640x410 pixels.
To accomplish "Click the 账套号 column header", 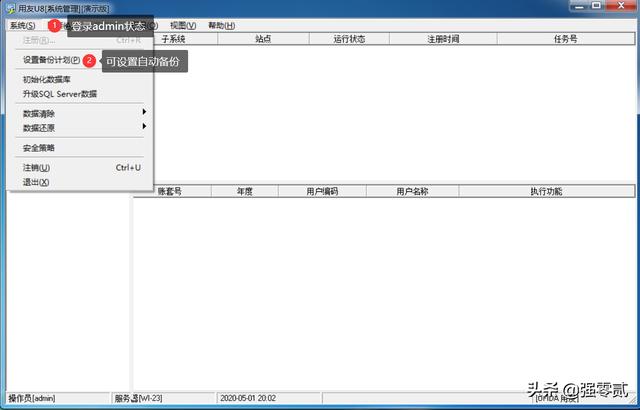I will pos(172,191).
